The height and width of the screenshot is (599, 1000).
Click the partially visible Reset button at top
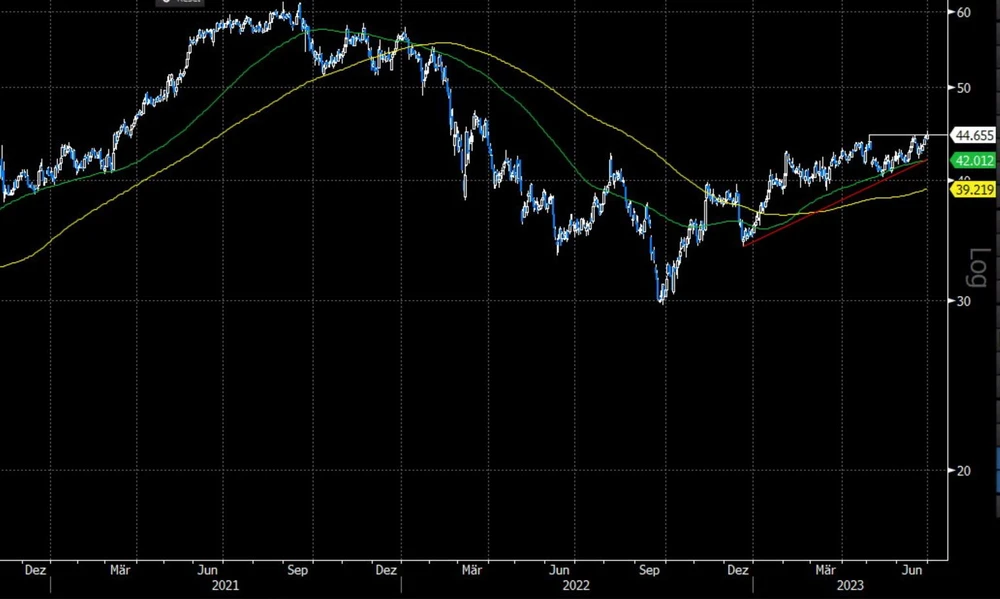(180, 3)
